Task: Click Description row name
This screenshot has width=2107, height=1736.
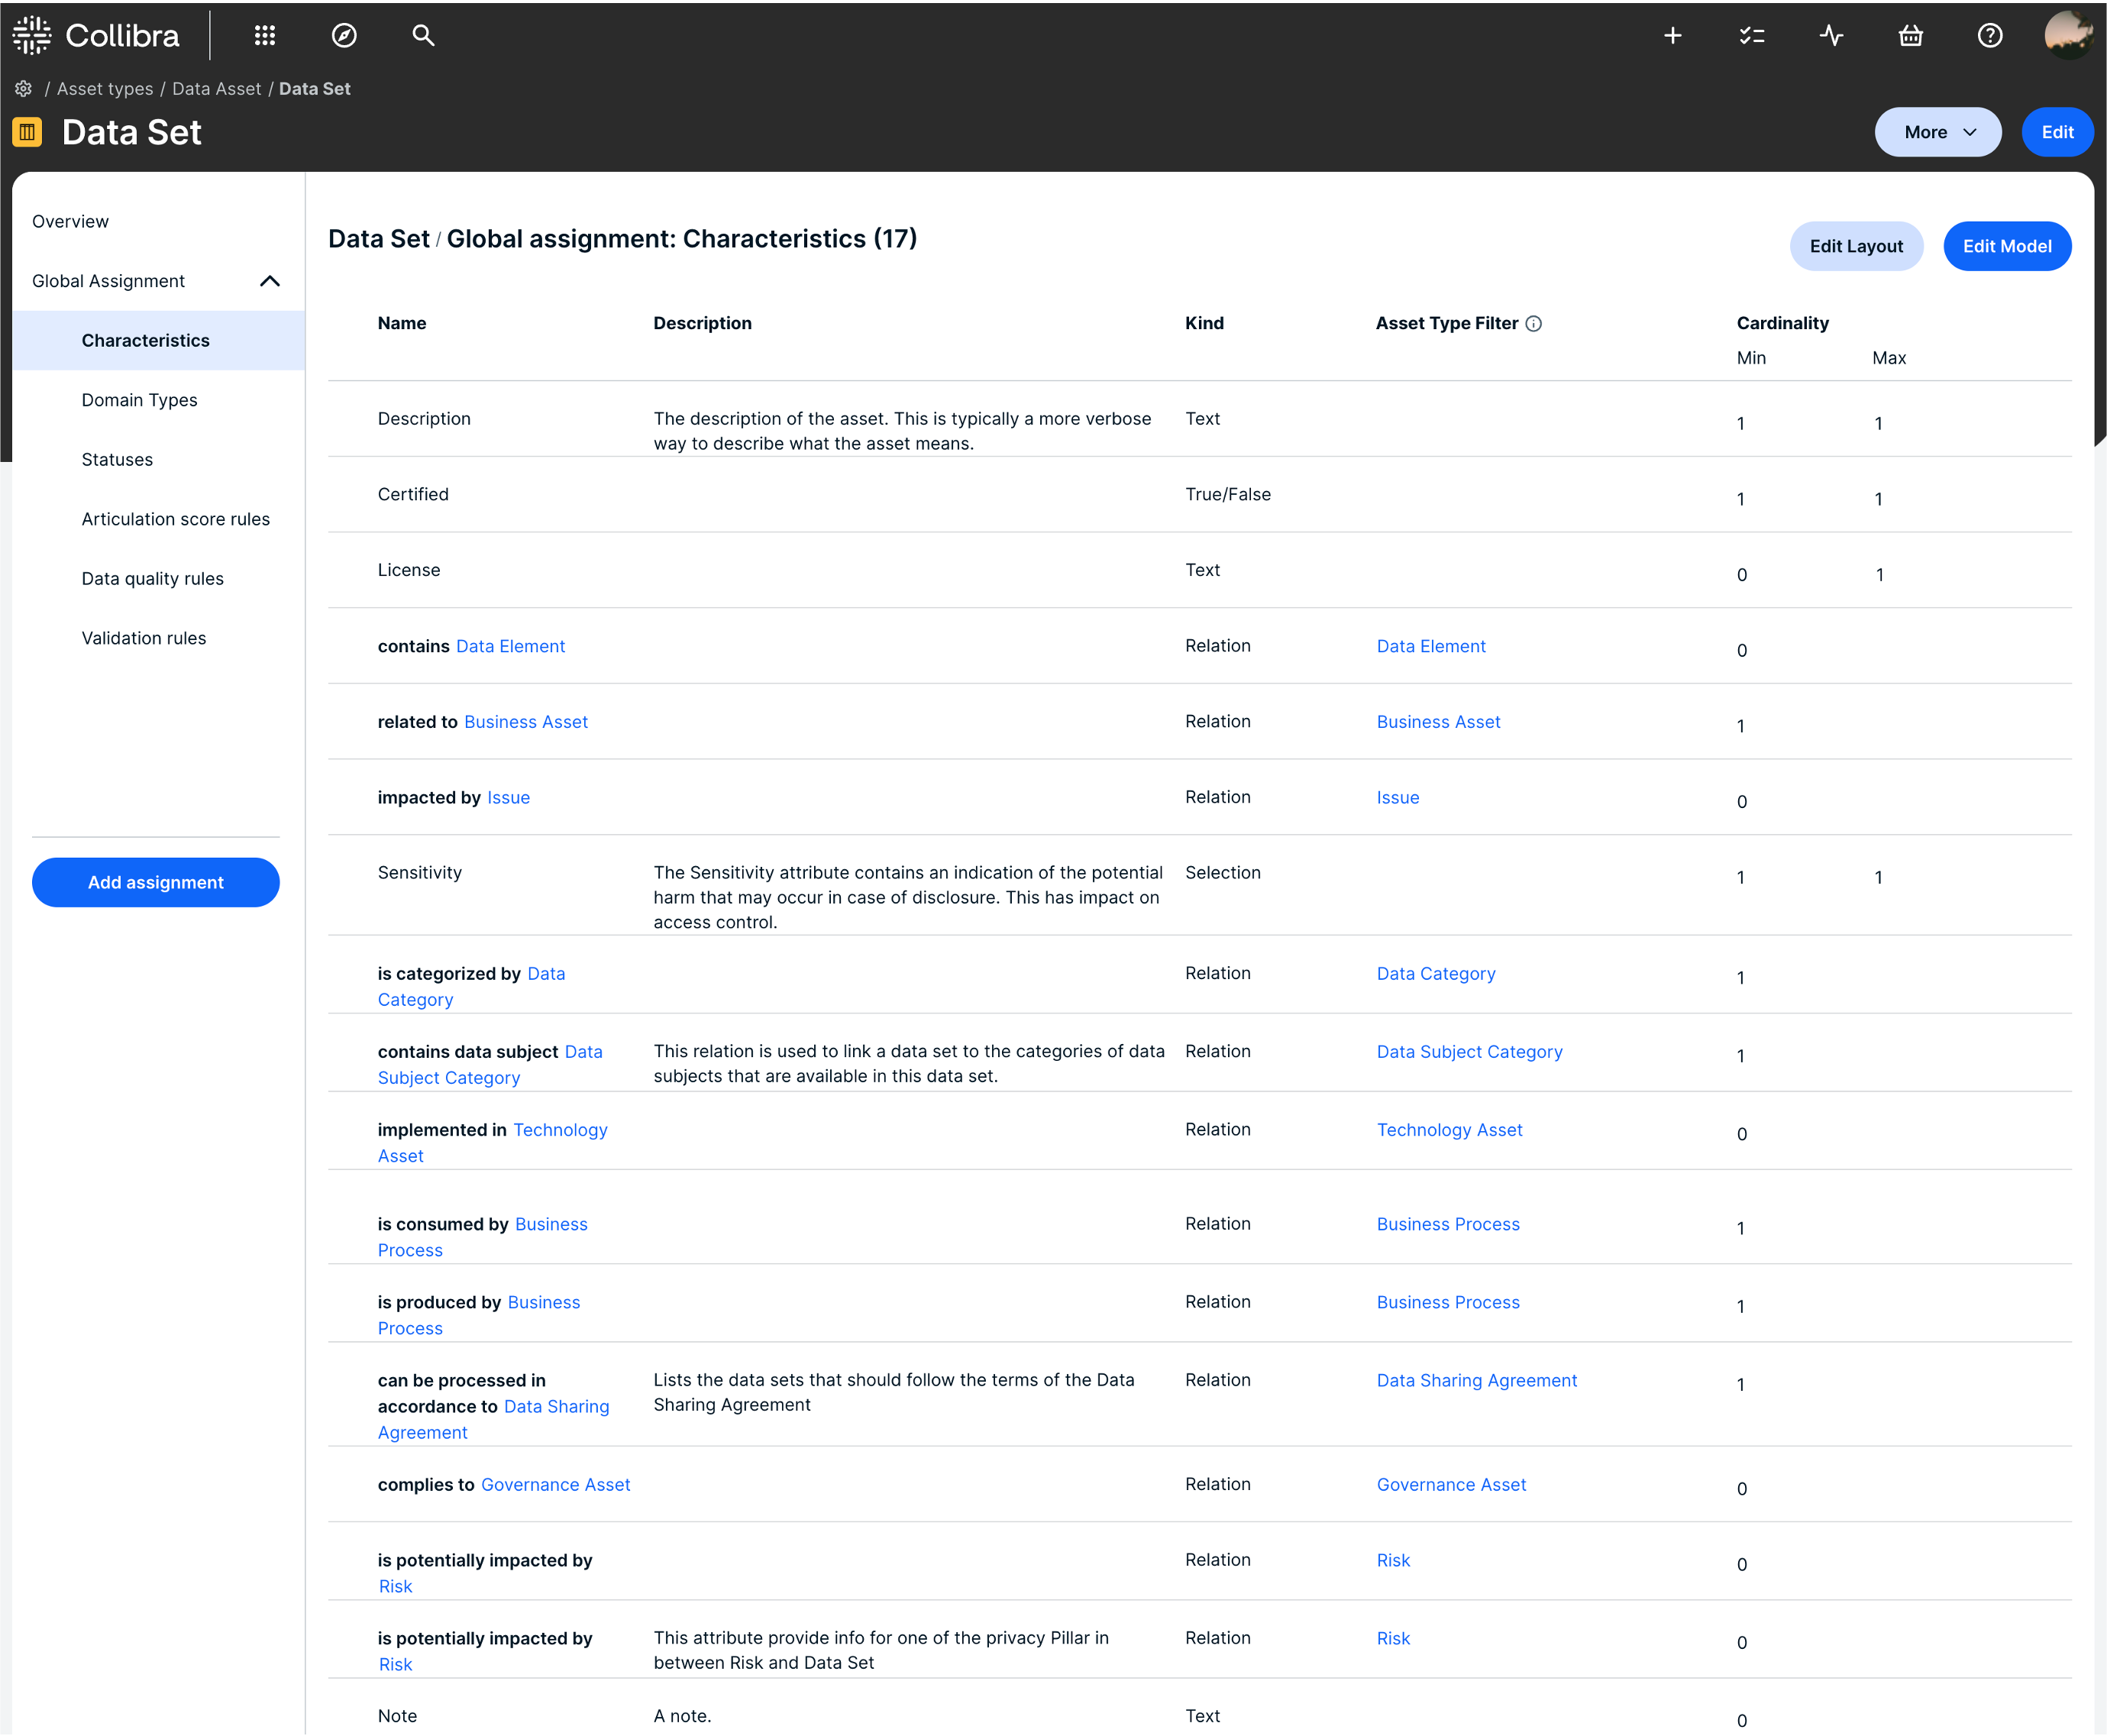Action: [424, 419]
